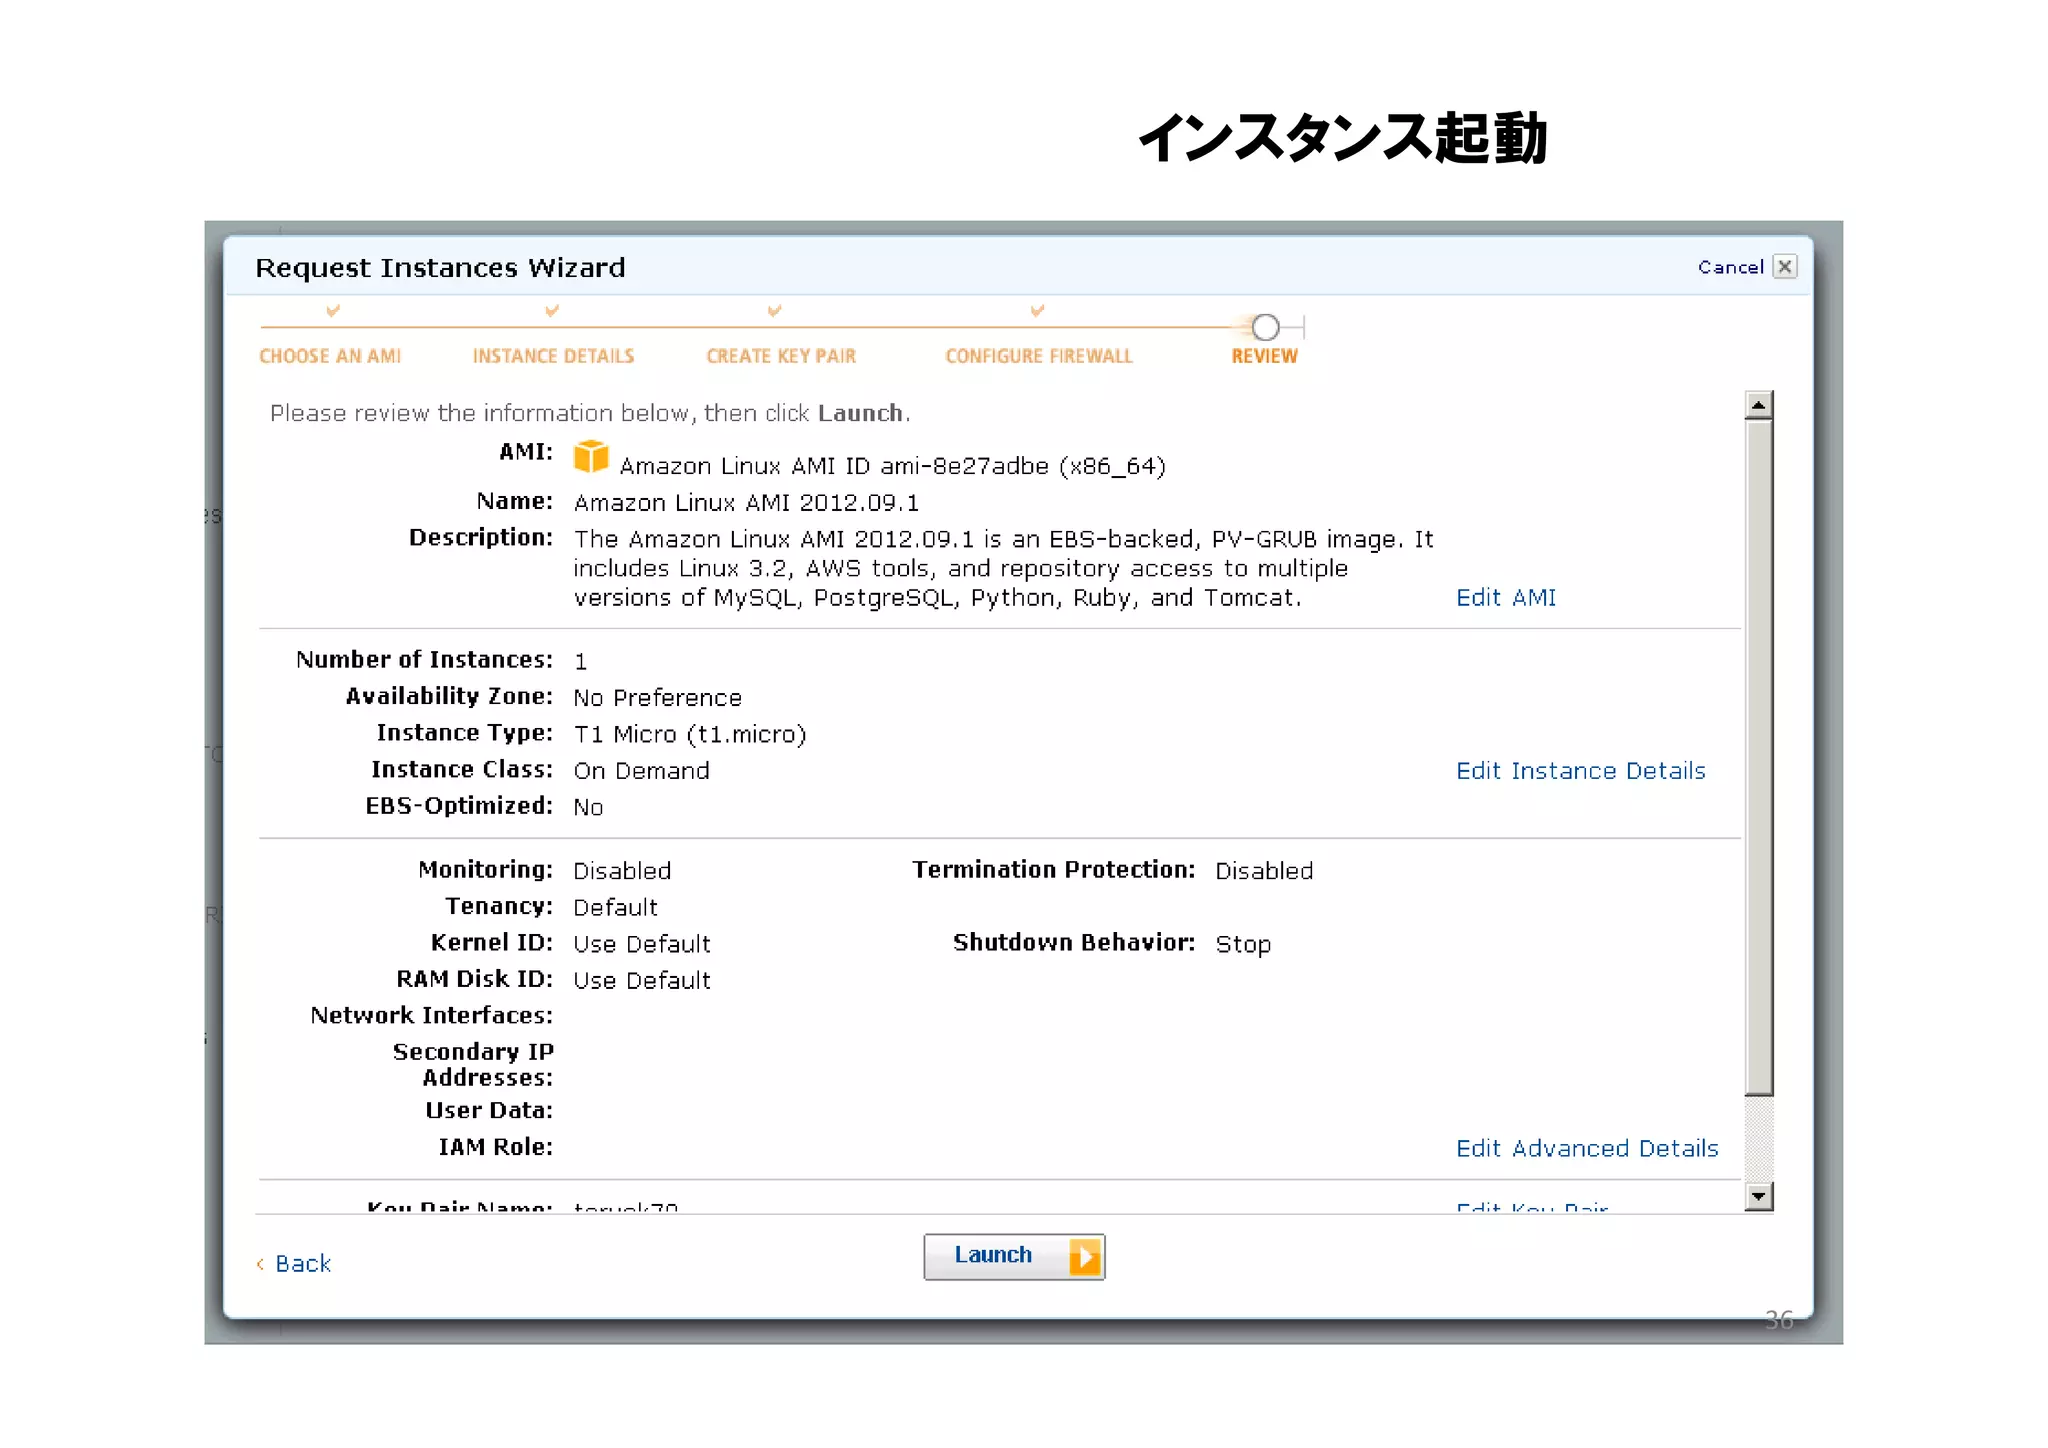Select the REVIEW step label
The width and height of the screenshot is (2048, 1448).
pyautogui.click(x=1264, y=356)
